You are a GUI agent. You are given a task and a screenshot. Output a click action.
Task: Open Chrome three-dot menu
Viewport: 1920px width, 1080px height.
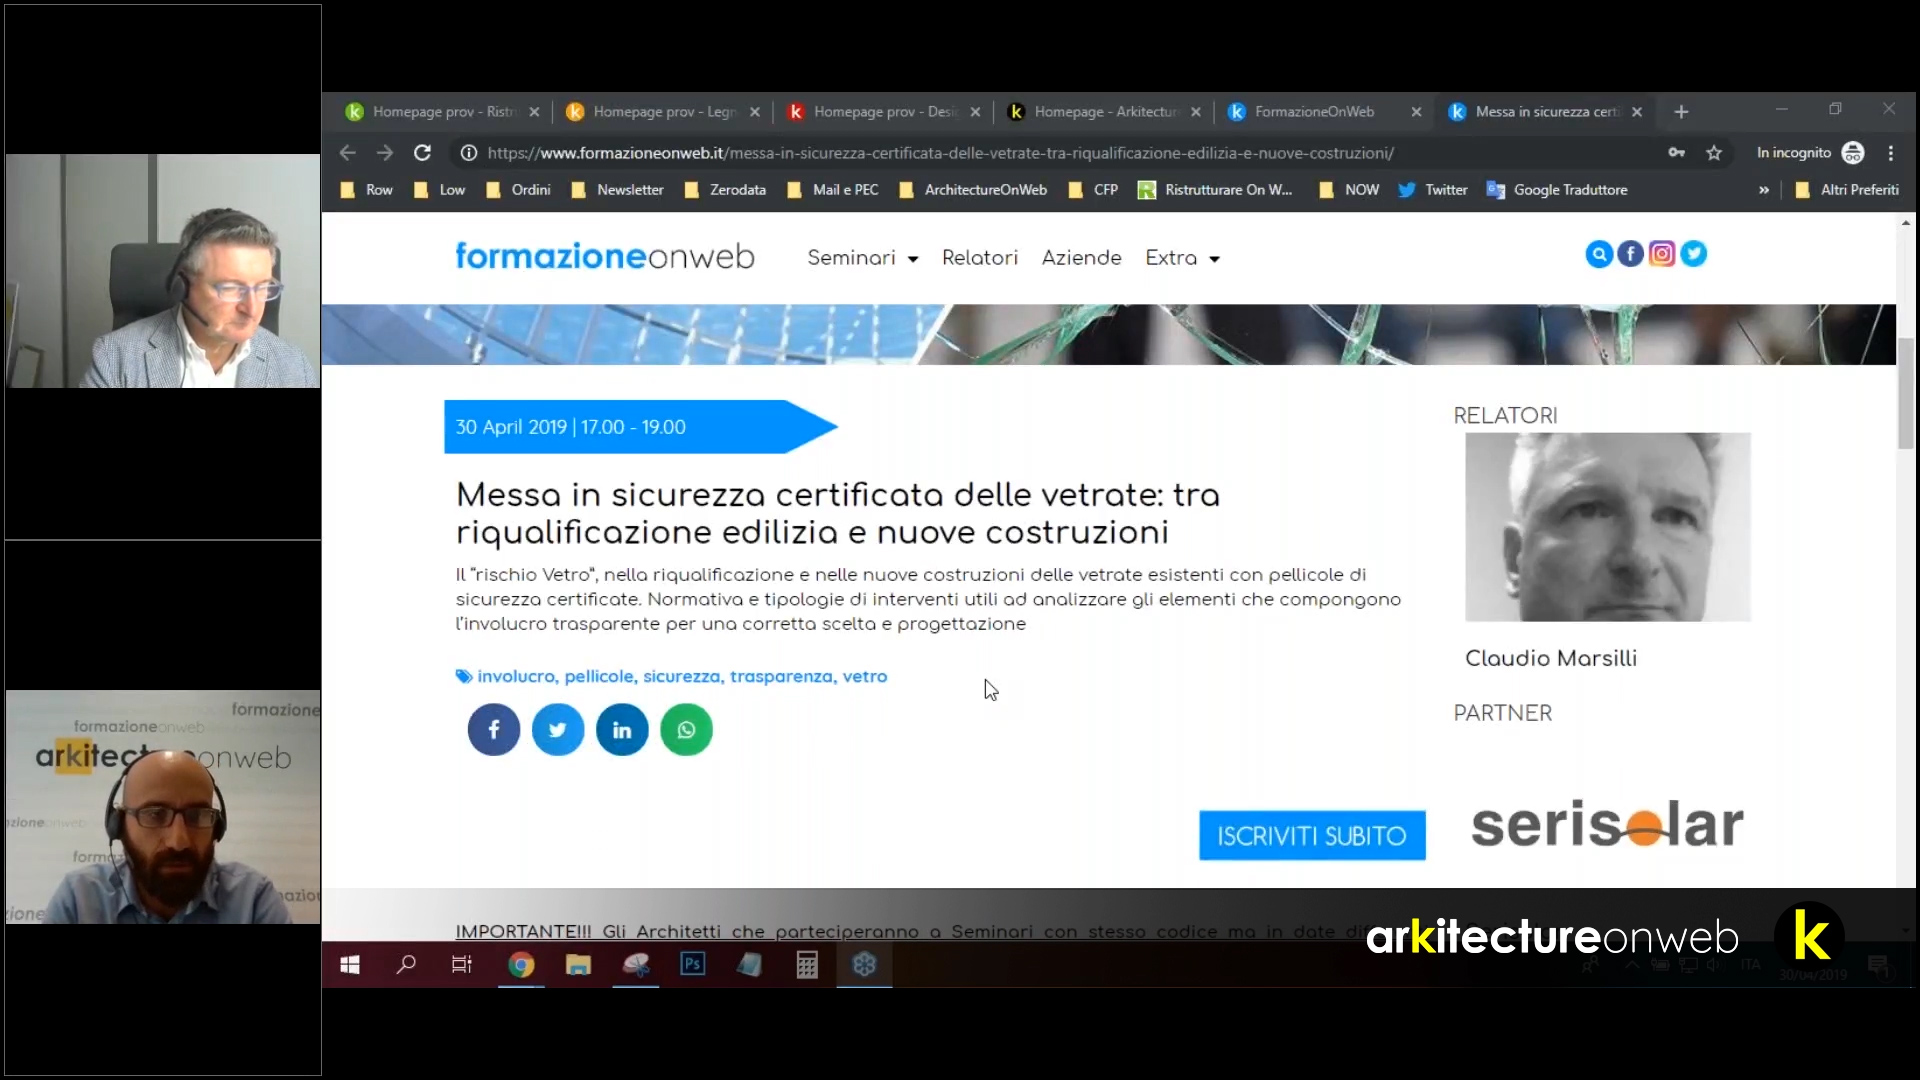[x=1891, y=153]
